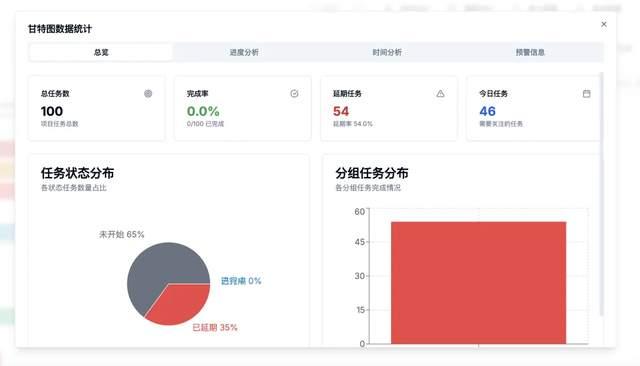Click the 完成率 check-circle icon

point(294,93)
